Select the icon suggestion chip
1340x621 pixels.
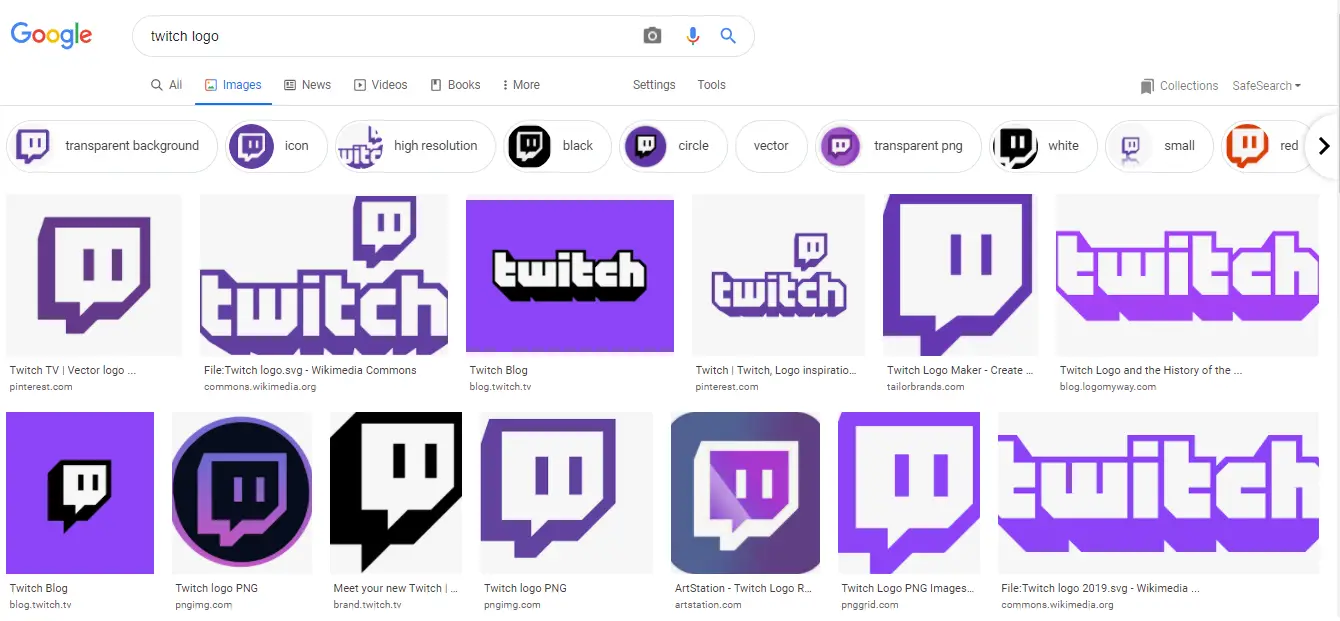pyautogui.click(x=274, y=146)
